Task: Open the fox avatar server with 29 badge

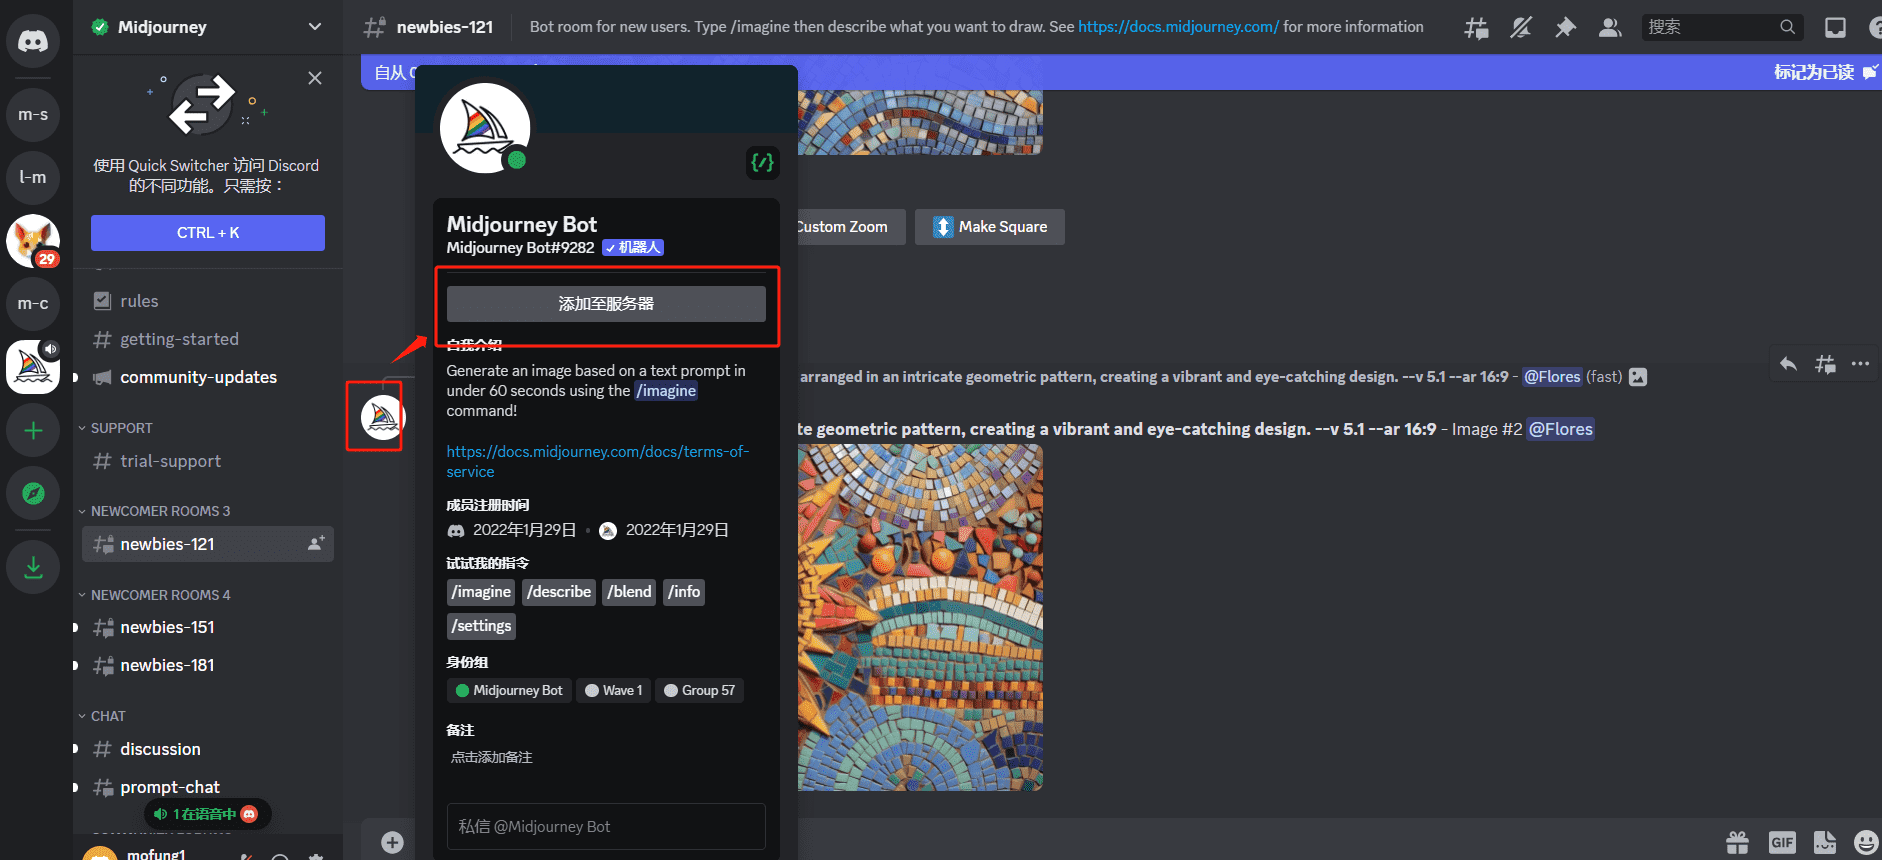Action: click(x=33, y=241)
